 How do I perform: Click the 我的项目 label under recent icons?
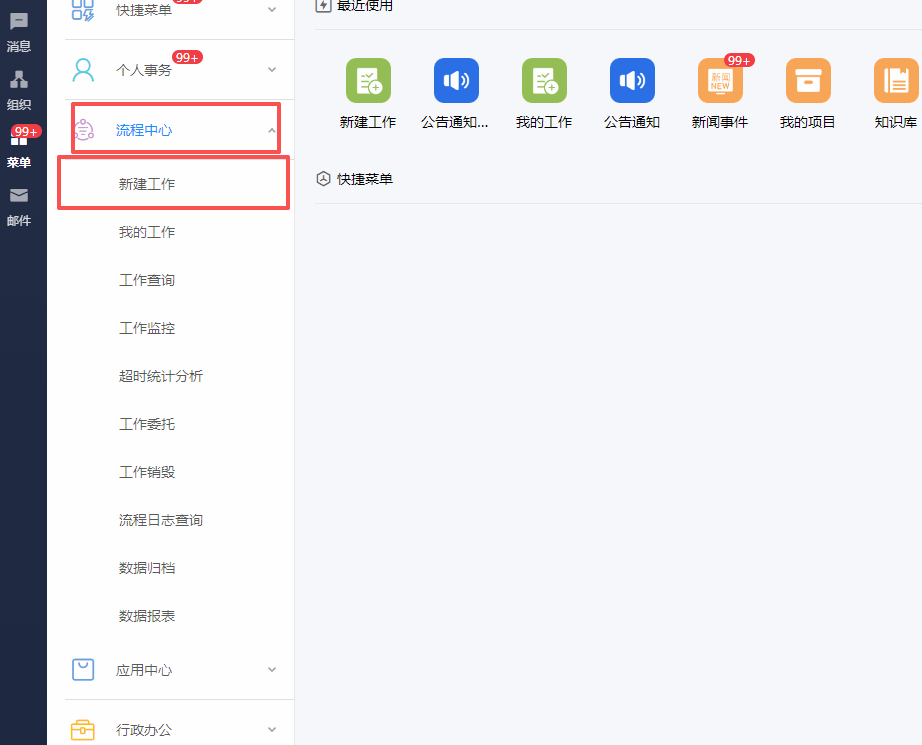pos(808,122)
